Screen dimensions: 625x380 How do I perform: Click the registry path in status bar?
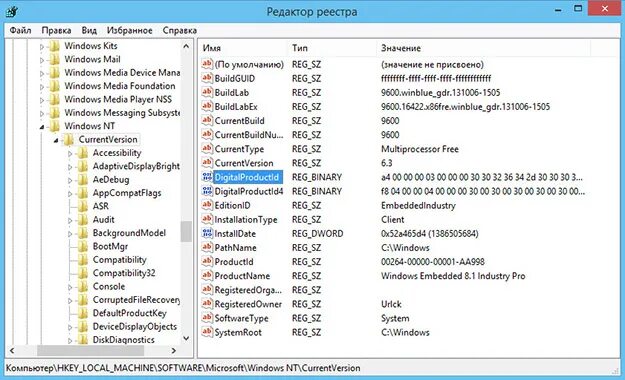pos(183,368)
